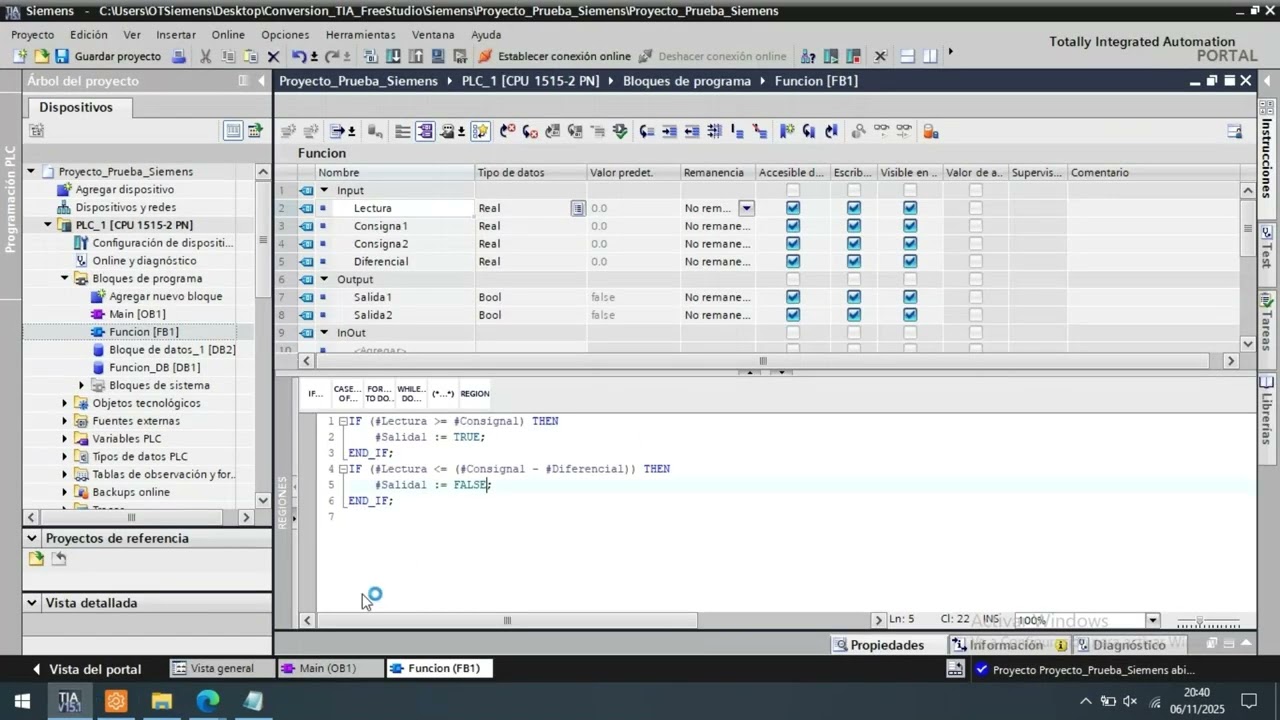
Task: Click the indent text icon
Action: tap(669, 131)
